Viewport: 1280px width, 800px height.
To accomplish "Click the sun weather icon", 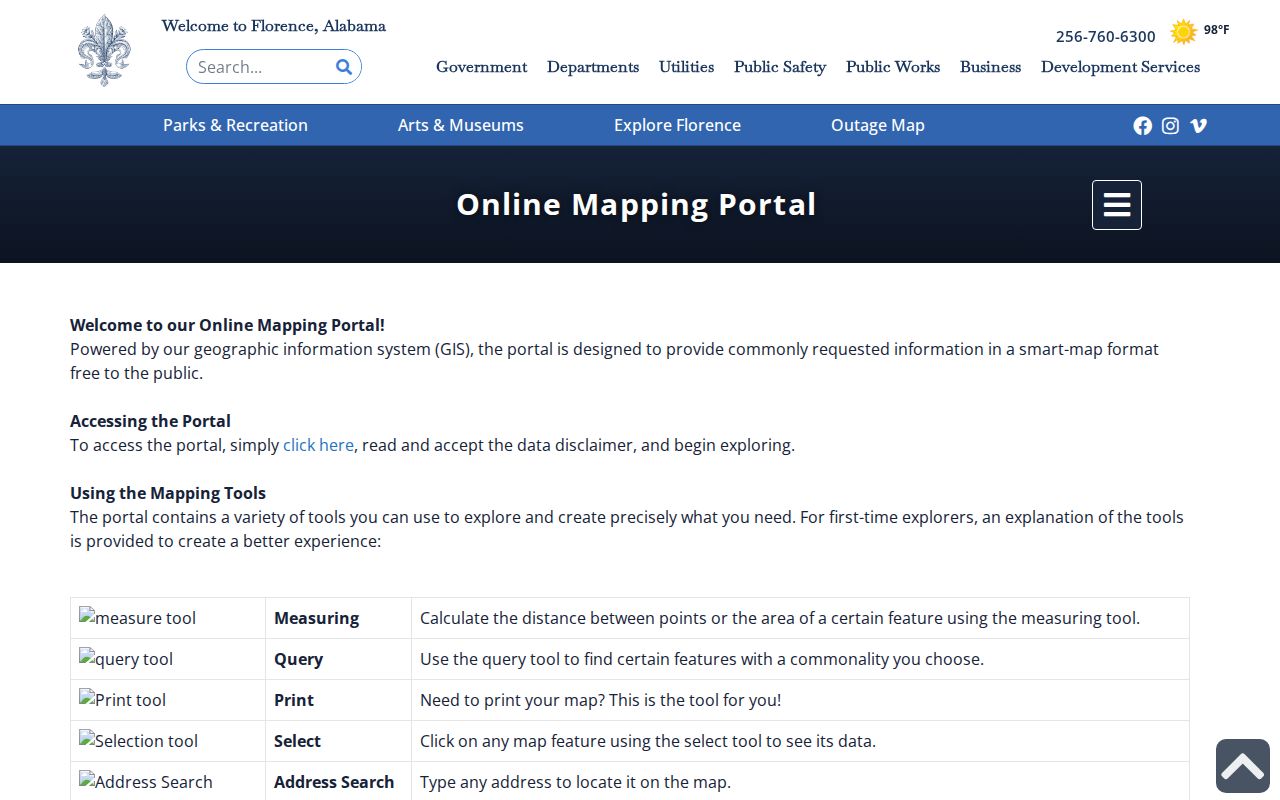I will pyautogui.click(x=1183, y=32).
